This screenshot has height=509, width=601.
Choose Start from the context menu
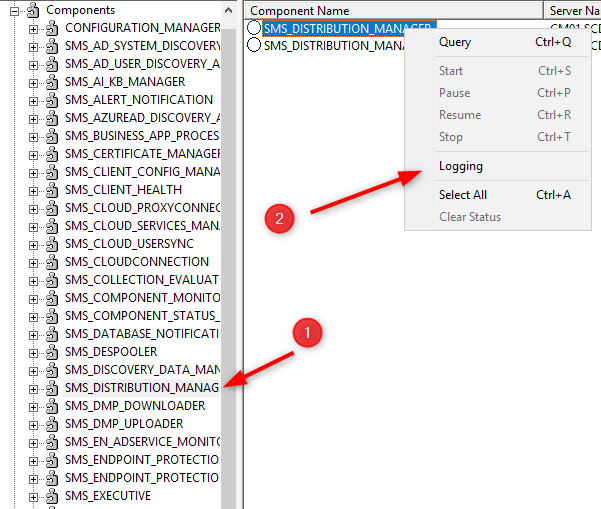498,71
